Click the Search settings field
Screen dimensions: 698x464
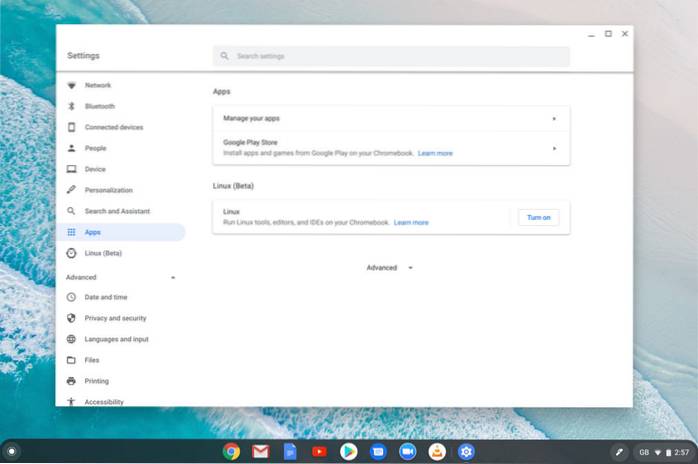[391, 56]
